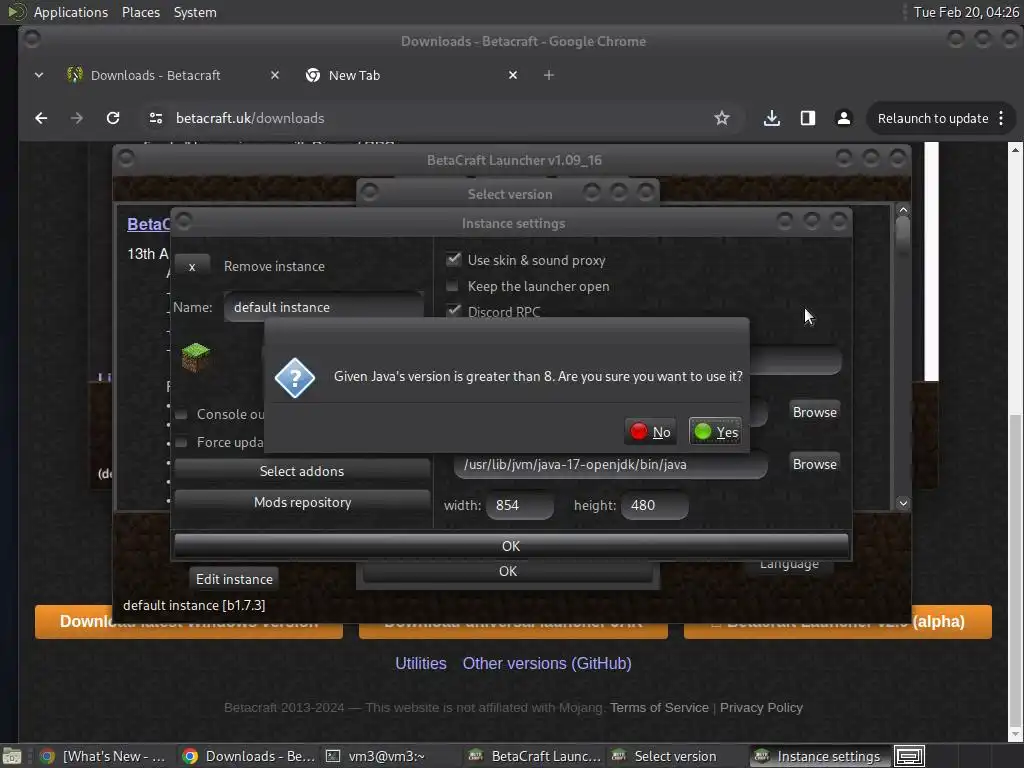Open Chrome profile icon
1024x768 pixels.
pyautogui.click(x=844, y=118)
